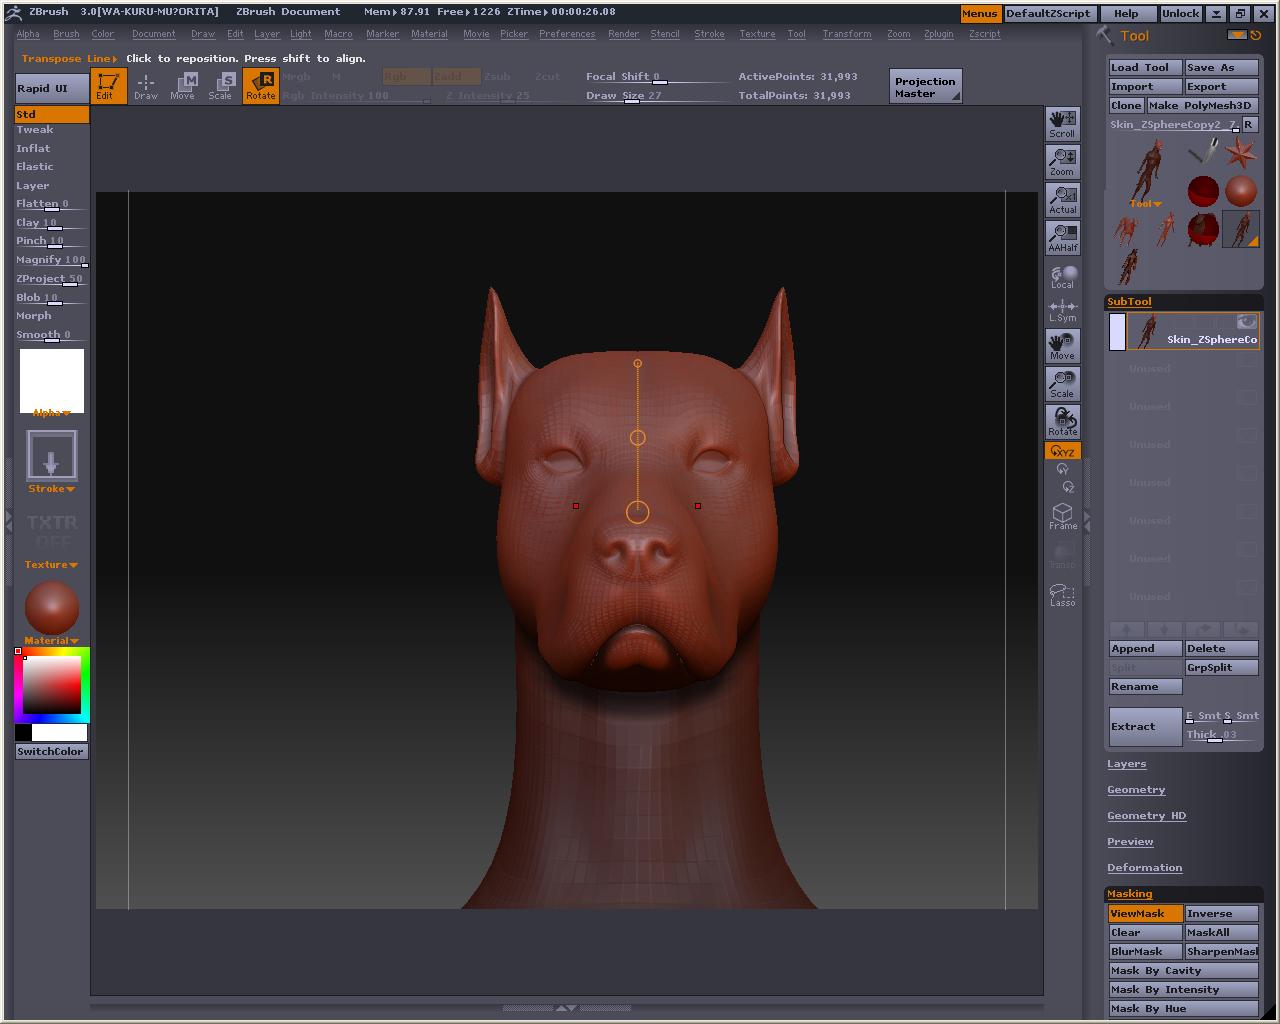The image size is (1280, 1024).
Task: Click the orange Rotate icon in top toolbar
Action: tap(260, 86)
